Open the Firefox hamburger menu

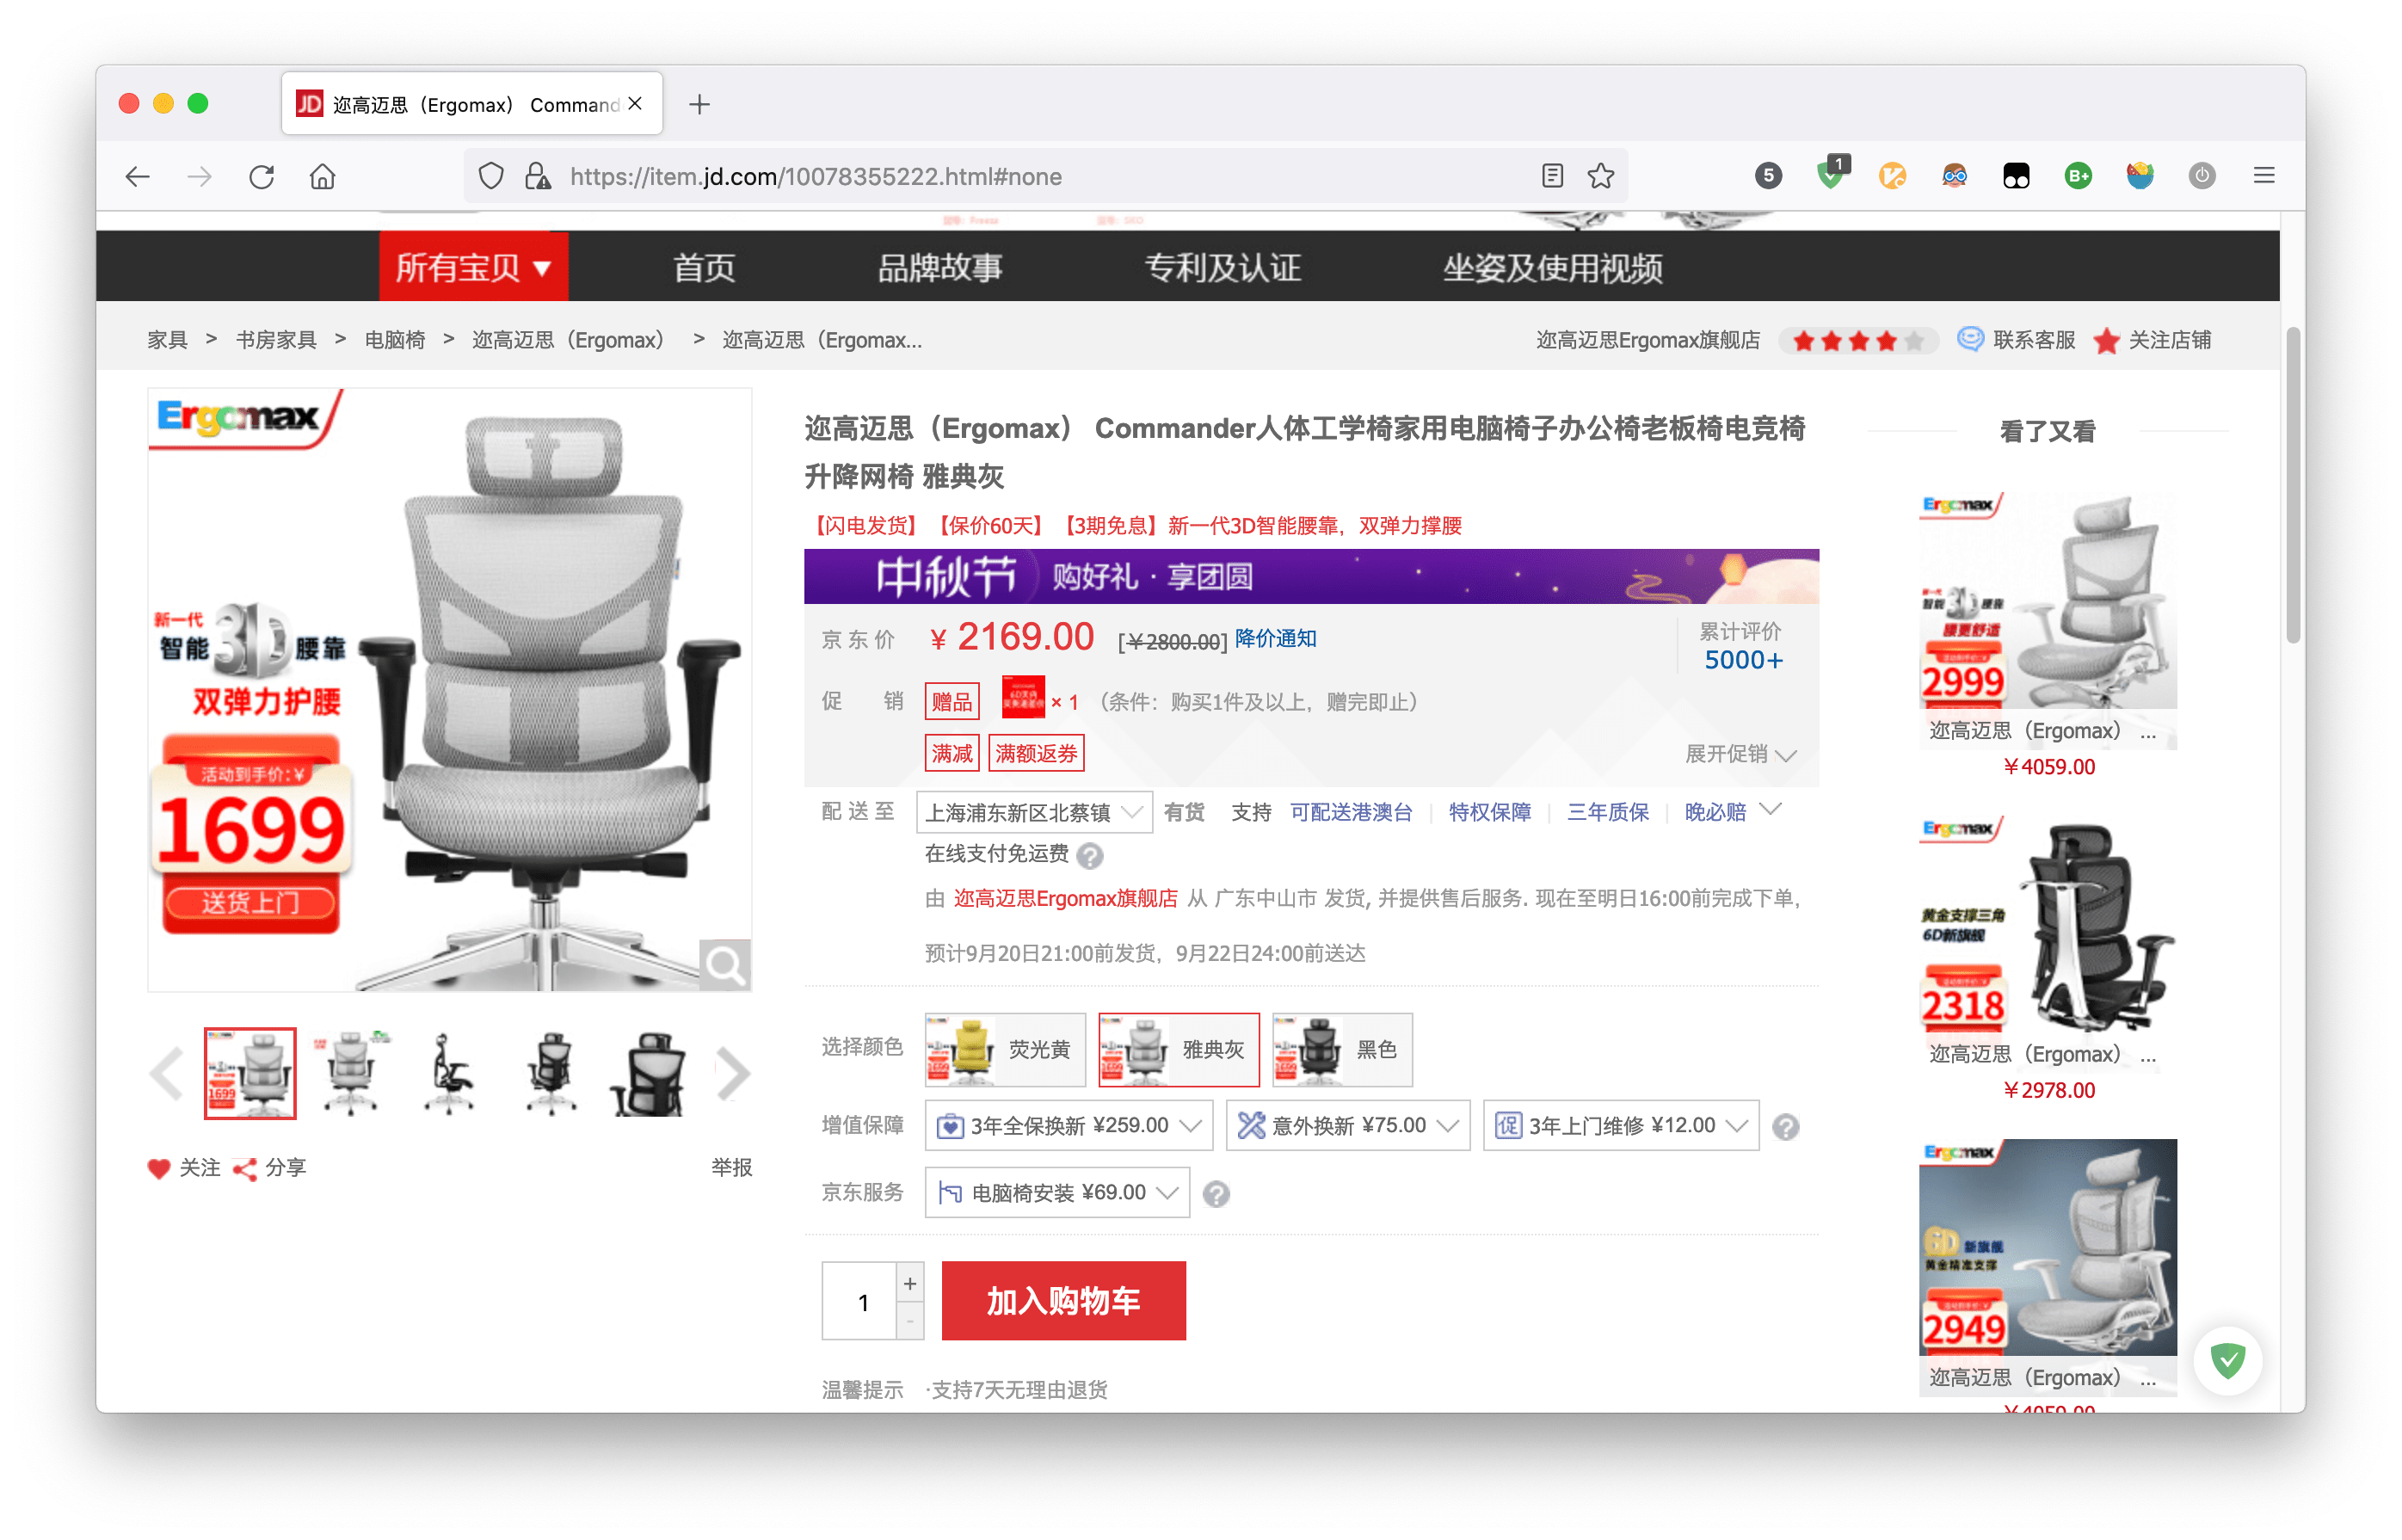2264,176
